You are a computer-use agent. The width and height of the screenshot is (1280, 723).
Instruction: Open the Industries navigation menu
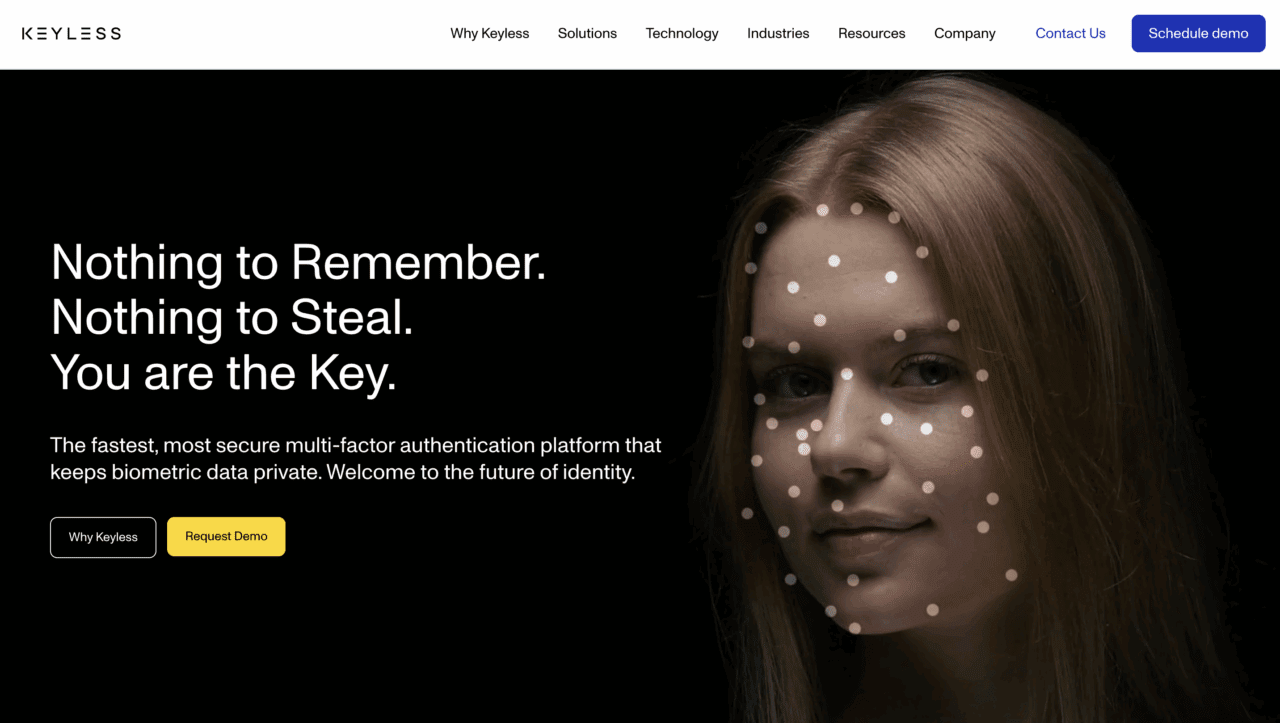[778, 33]
